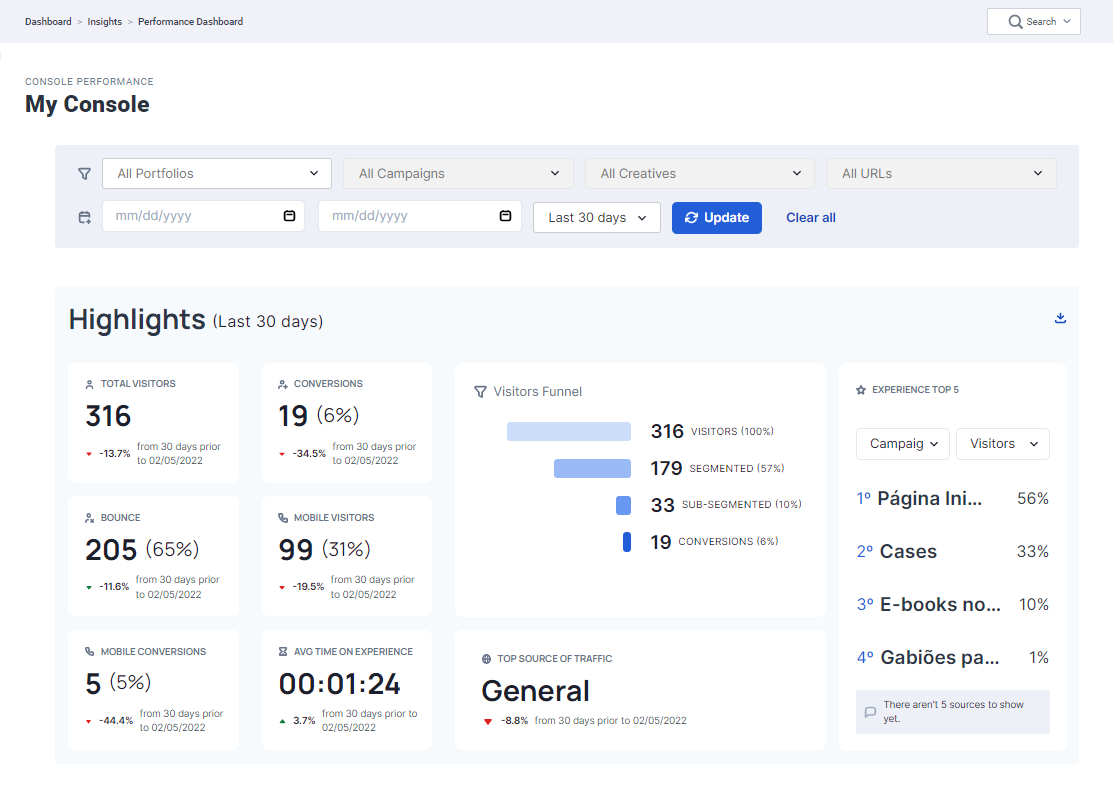Screen dimensions: 1113x807
Task: Open the All Portfolios dropdown
Action: [x=216, y=174]
